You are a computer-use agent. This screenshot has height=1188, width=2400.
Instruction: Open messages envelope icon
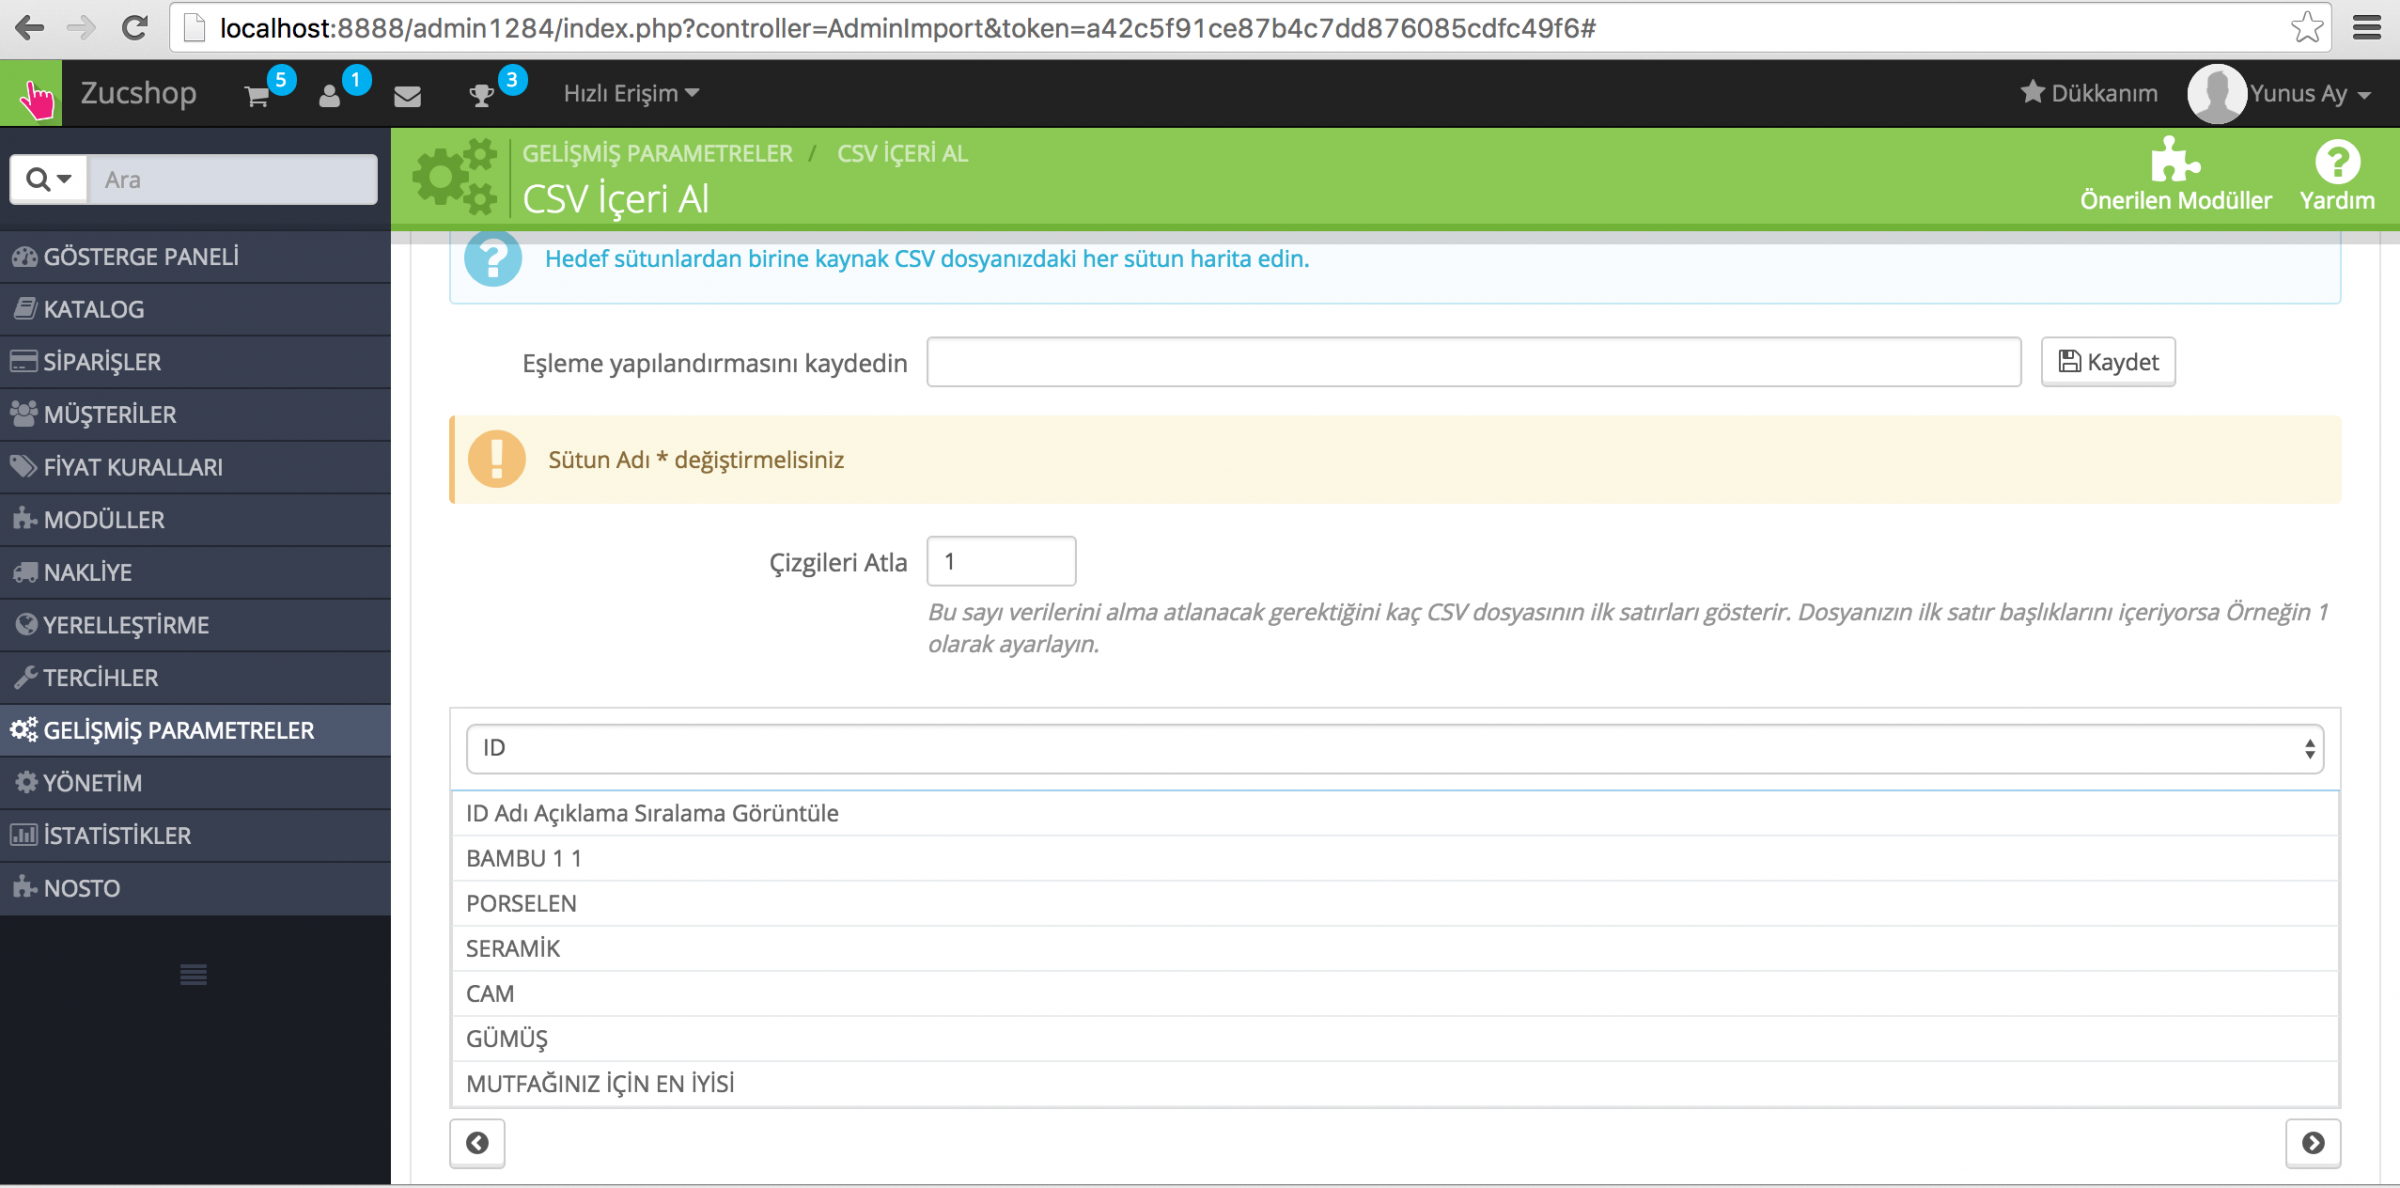point(407,96)
